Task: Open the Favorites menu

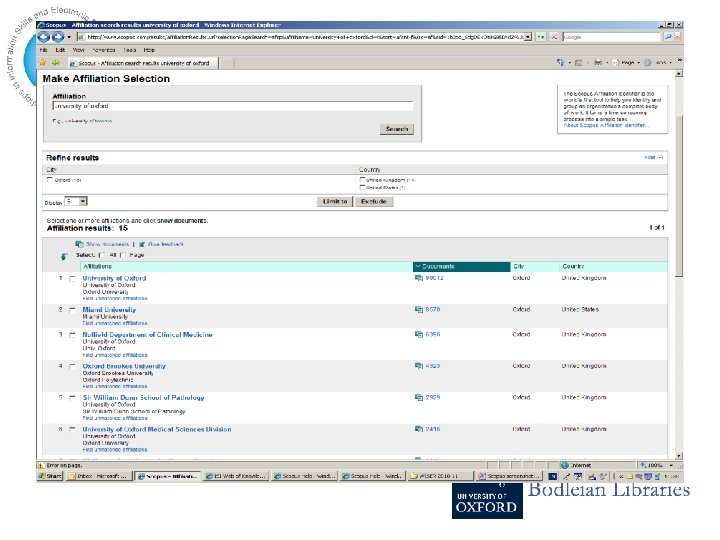Action: point(104,50)
